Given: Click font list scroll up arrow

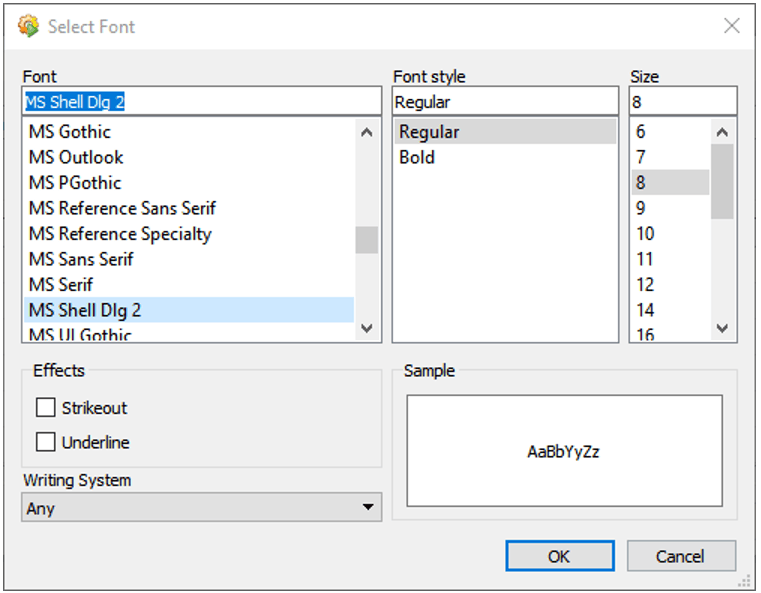Looking at the screenshot, I should pyautogui.click(x=367, y=132).
